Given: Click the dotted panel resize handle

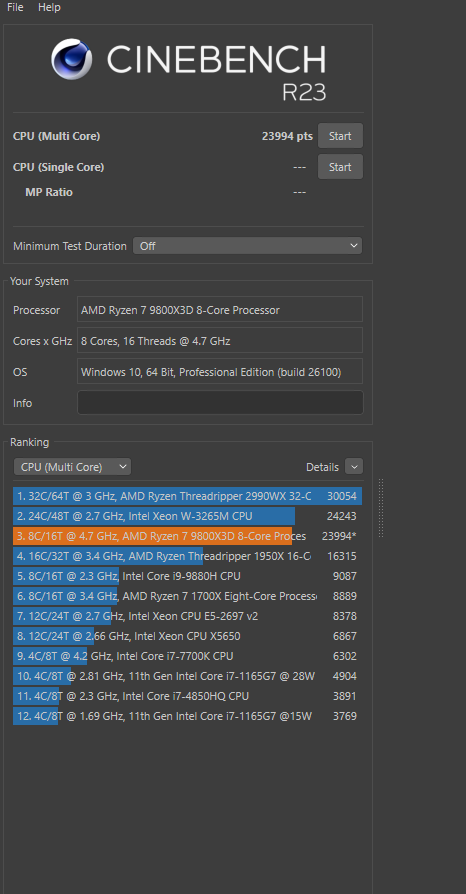Looking at the screenshot, I should (380, 507).
